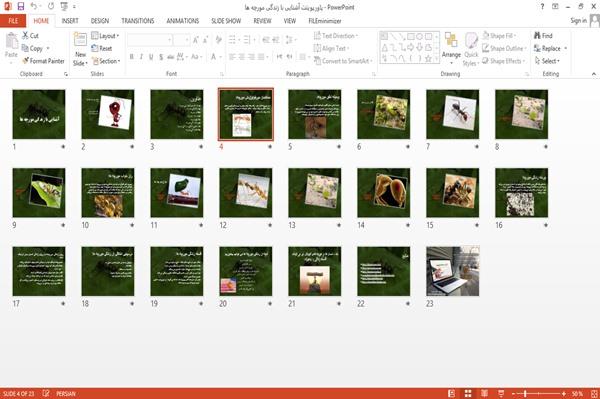Viewport: 600px width, 399px height.
Task: Click the Cut command in Clipboard
Action: (30, 36)
